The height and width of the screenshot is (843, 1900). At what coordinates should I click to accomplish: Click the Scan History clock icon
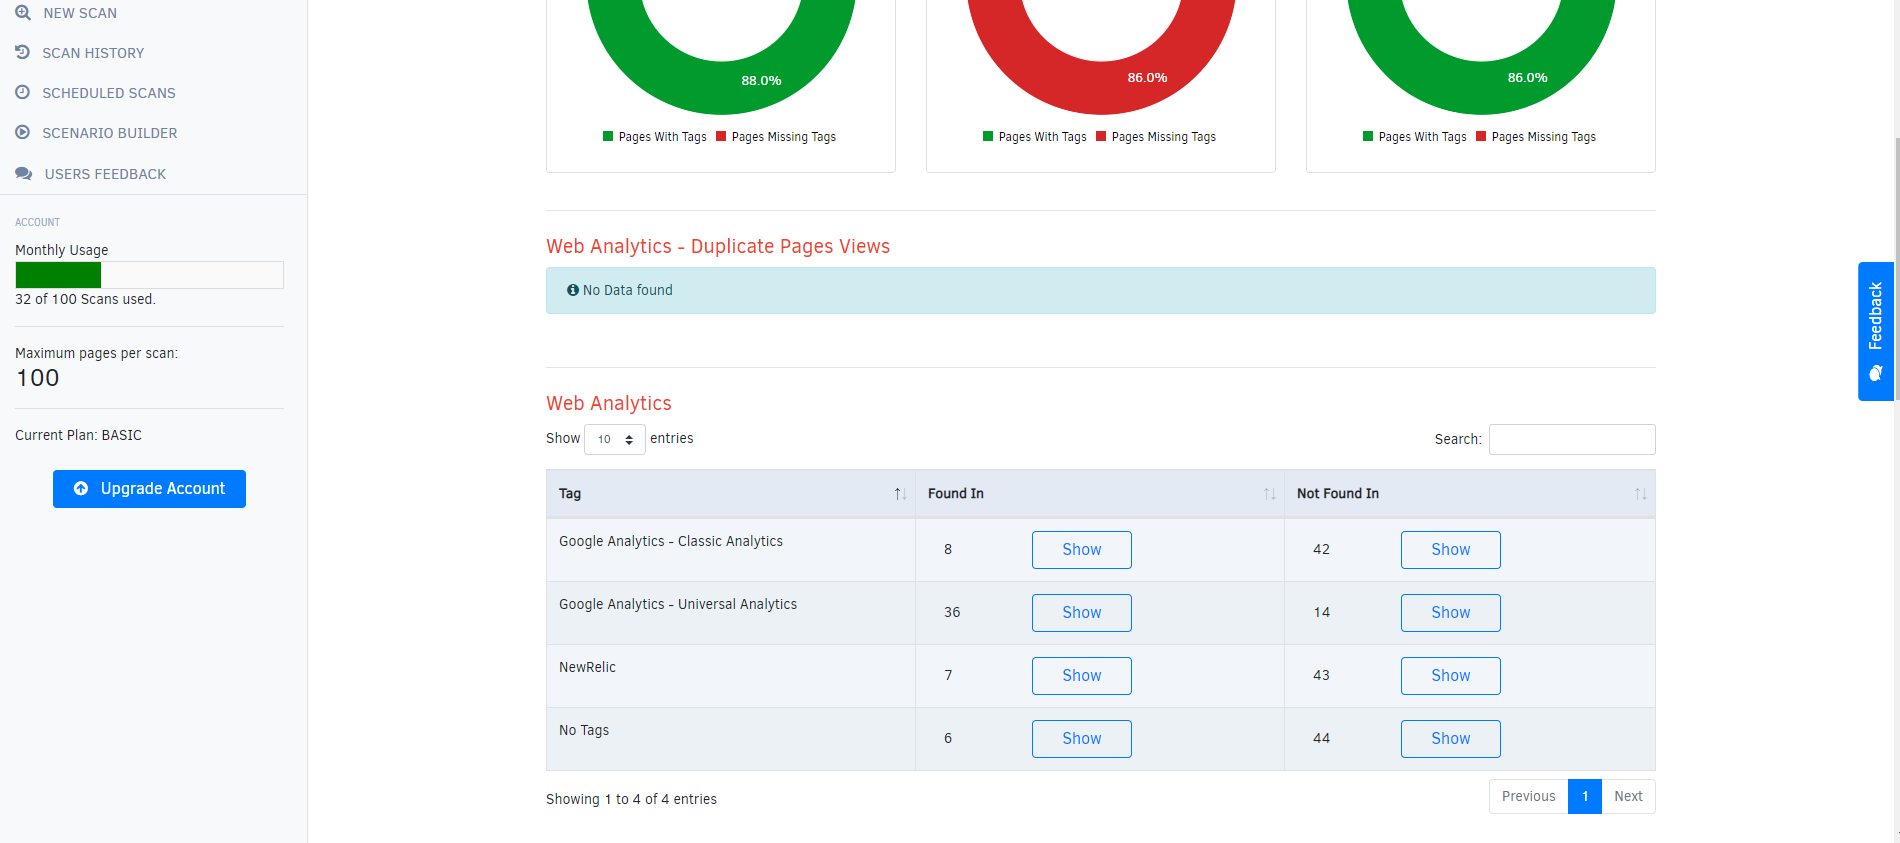click(23, 52)
